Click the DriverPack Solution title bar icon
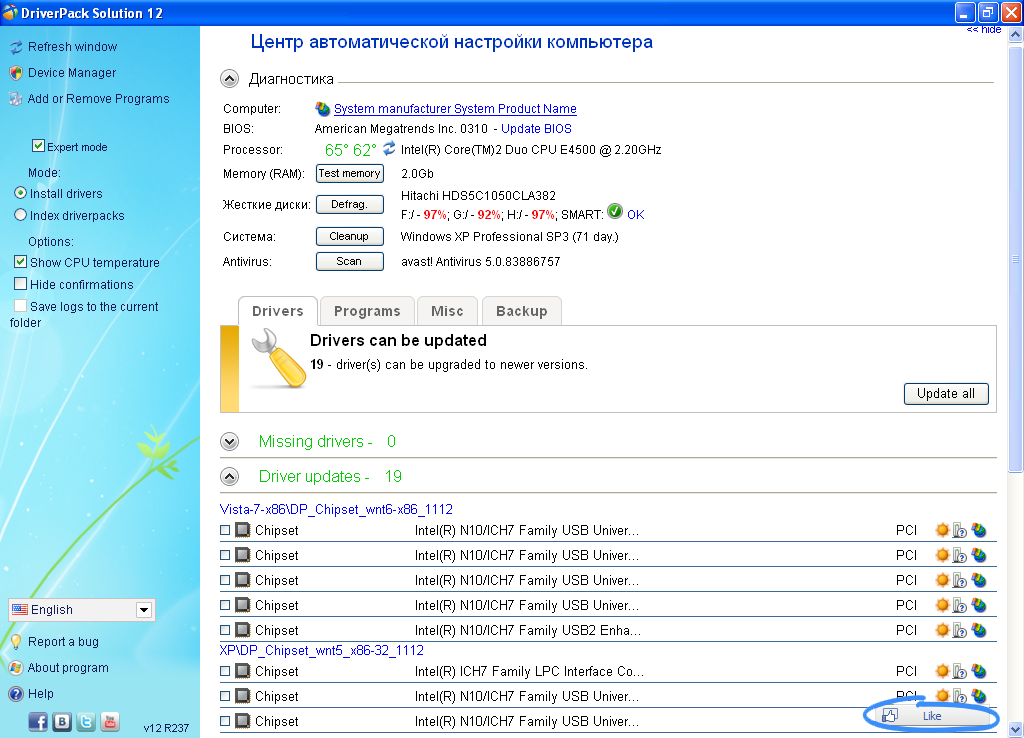The height and width of the screenshot is (738, 1024). pos(10,12)
